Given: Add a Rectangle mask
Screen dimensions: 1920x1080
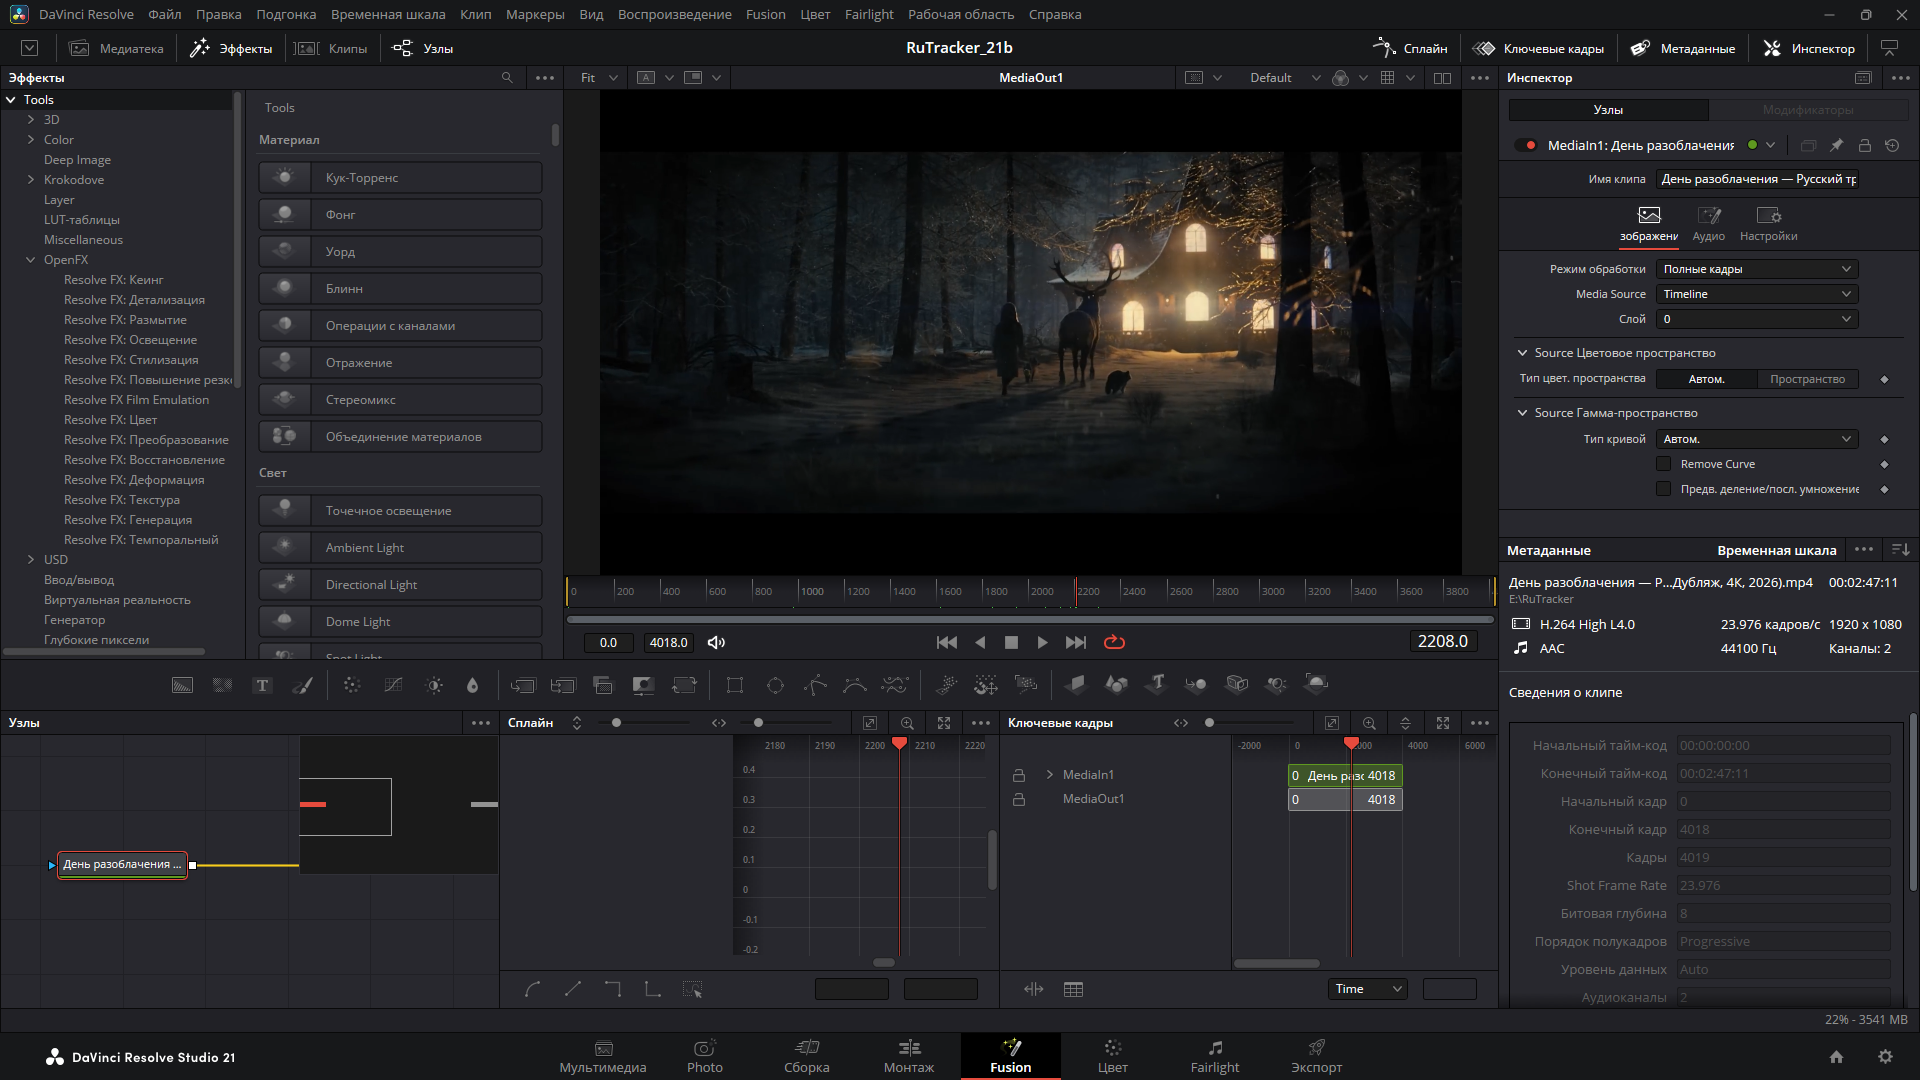Looking at the screenshot, I should (x=735, y=685).
